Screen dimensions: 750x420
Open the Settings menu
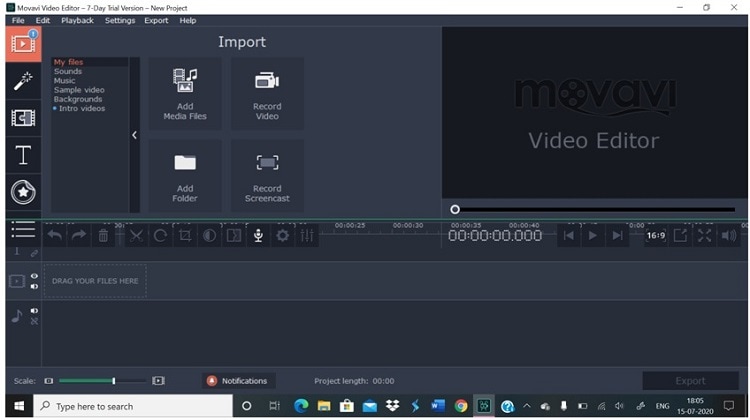click(x=120, y=21)
